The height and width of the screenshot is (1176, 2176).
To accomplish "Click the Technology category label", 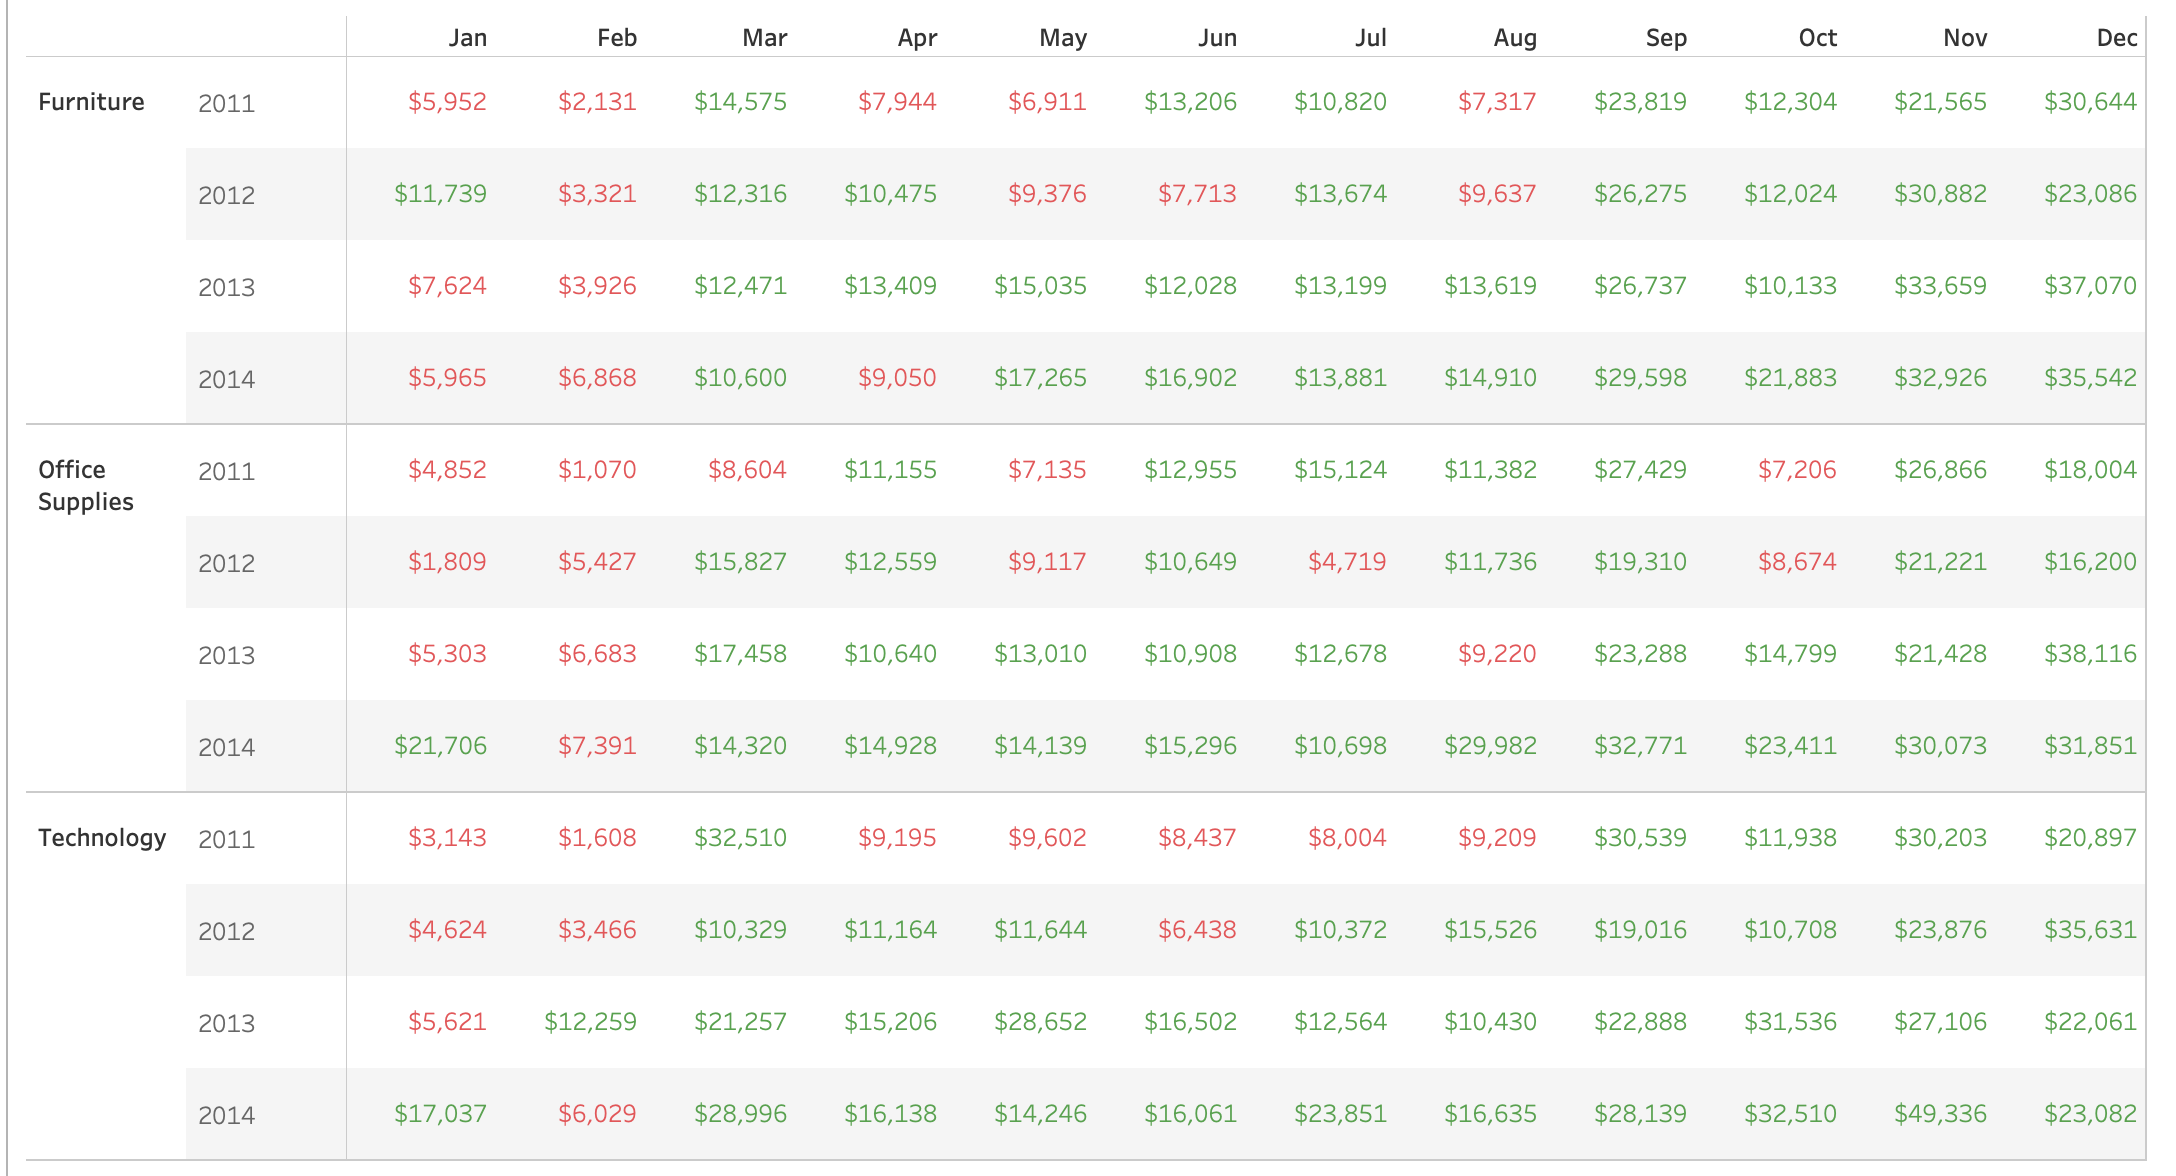I will (x=102, y=838).
